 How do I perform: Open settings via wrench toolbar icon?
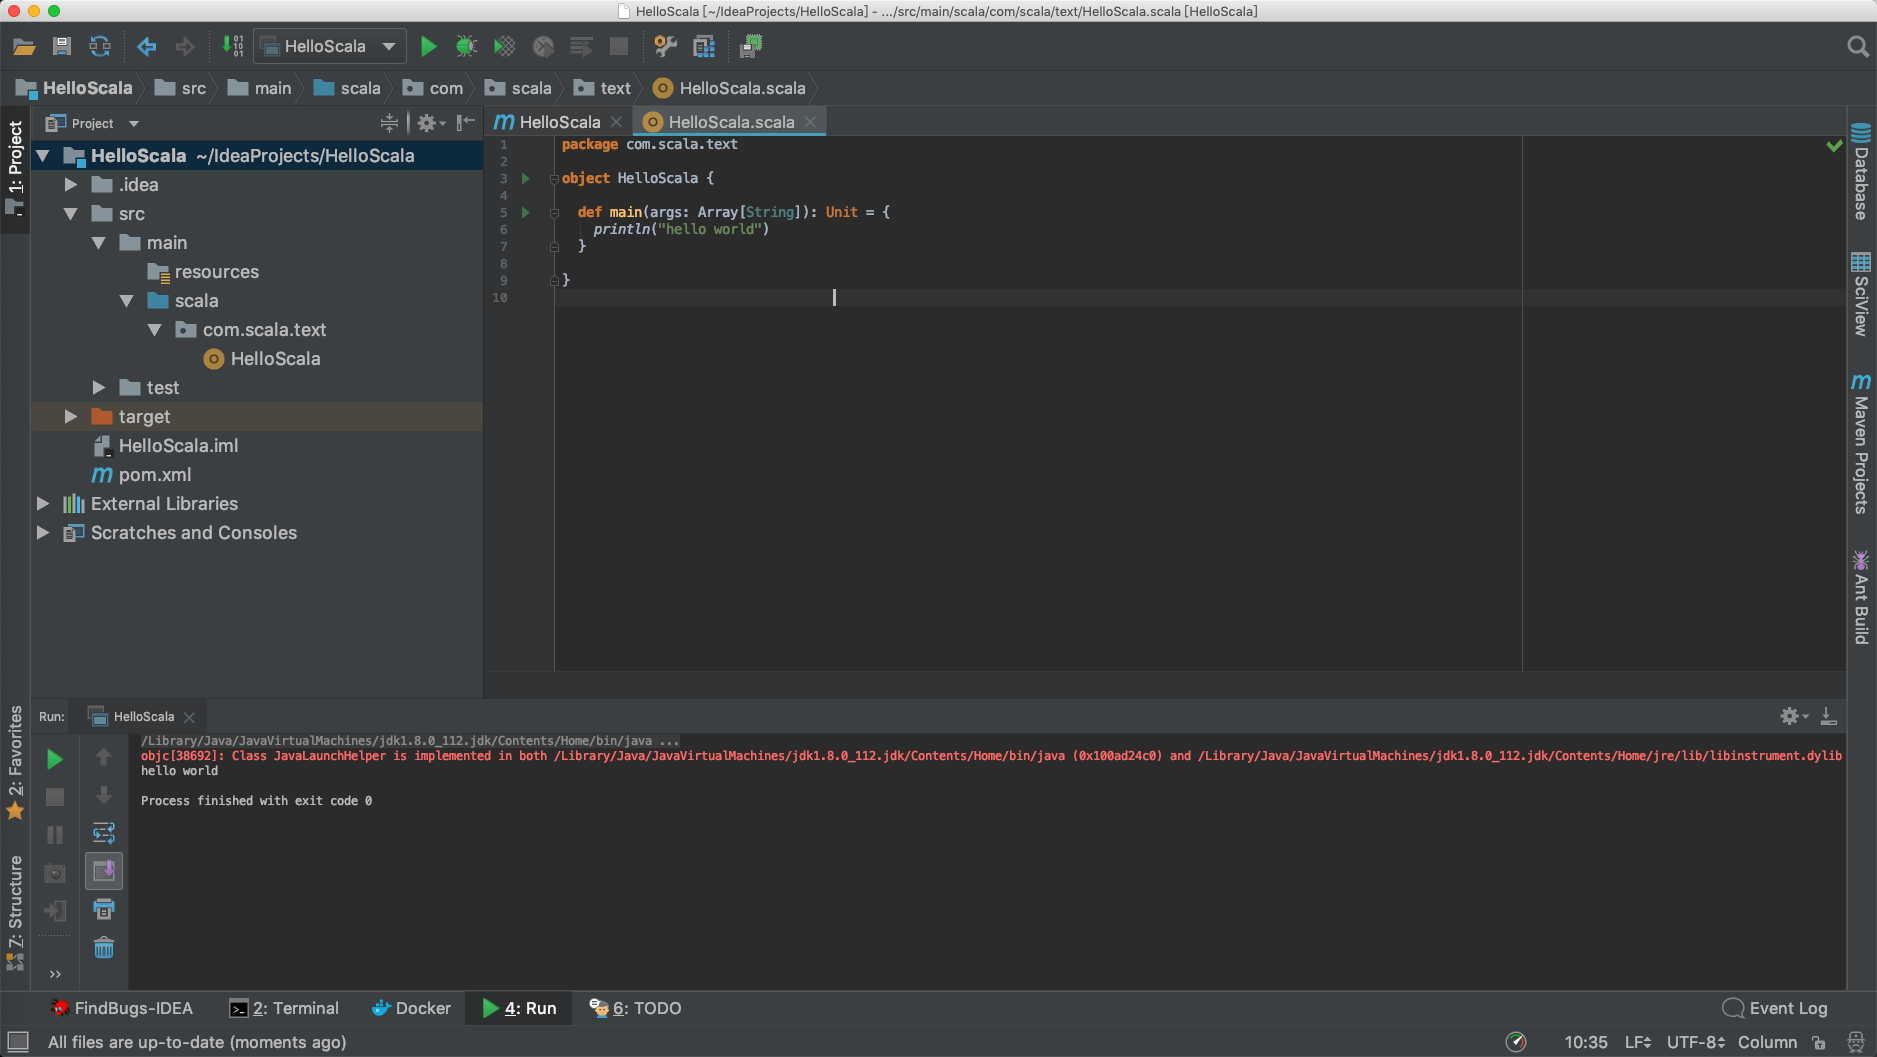(665, 46)
